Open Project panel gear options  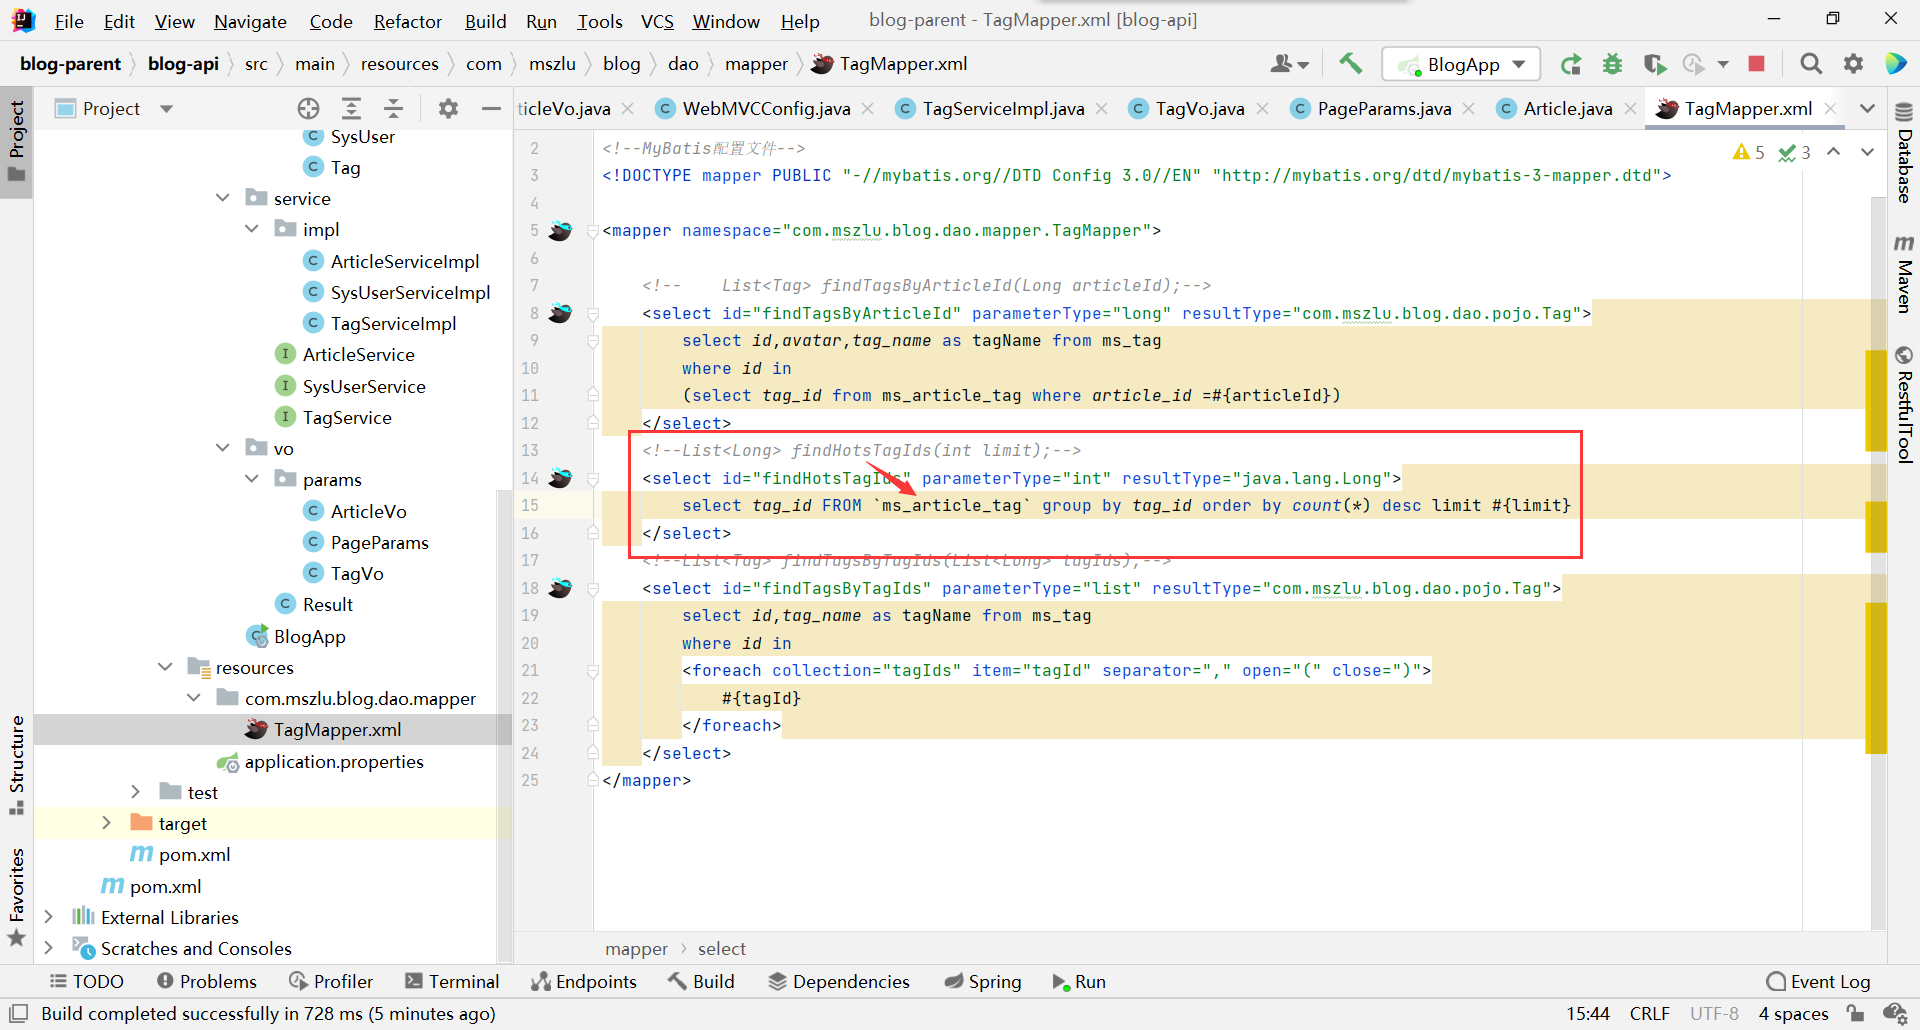pyautogui.click(x=448, y=108)
